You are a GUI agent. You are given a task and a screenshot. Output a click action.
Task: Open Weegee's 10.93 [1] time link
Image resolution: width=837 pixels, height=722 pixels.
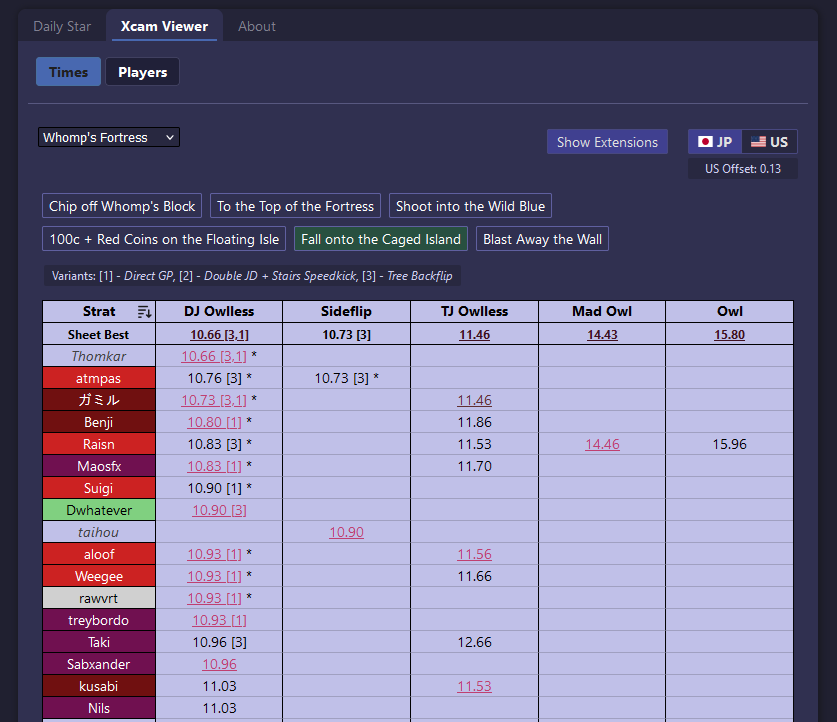[x=214, y=576]
